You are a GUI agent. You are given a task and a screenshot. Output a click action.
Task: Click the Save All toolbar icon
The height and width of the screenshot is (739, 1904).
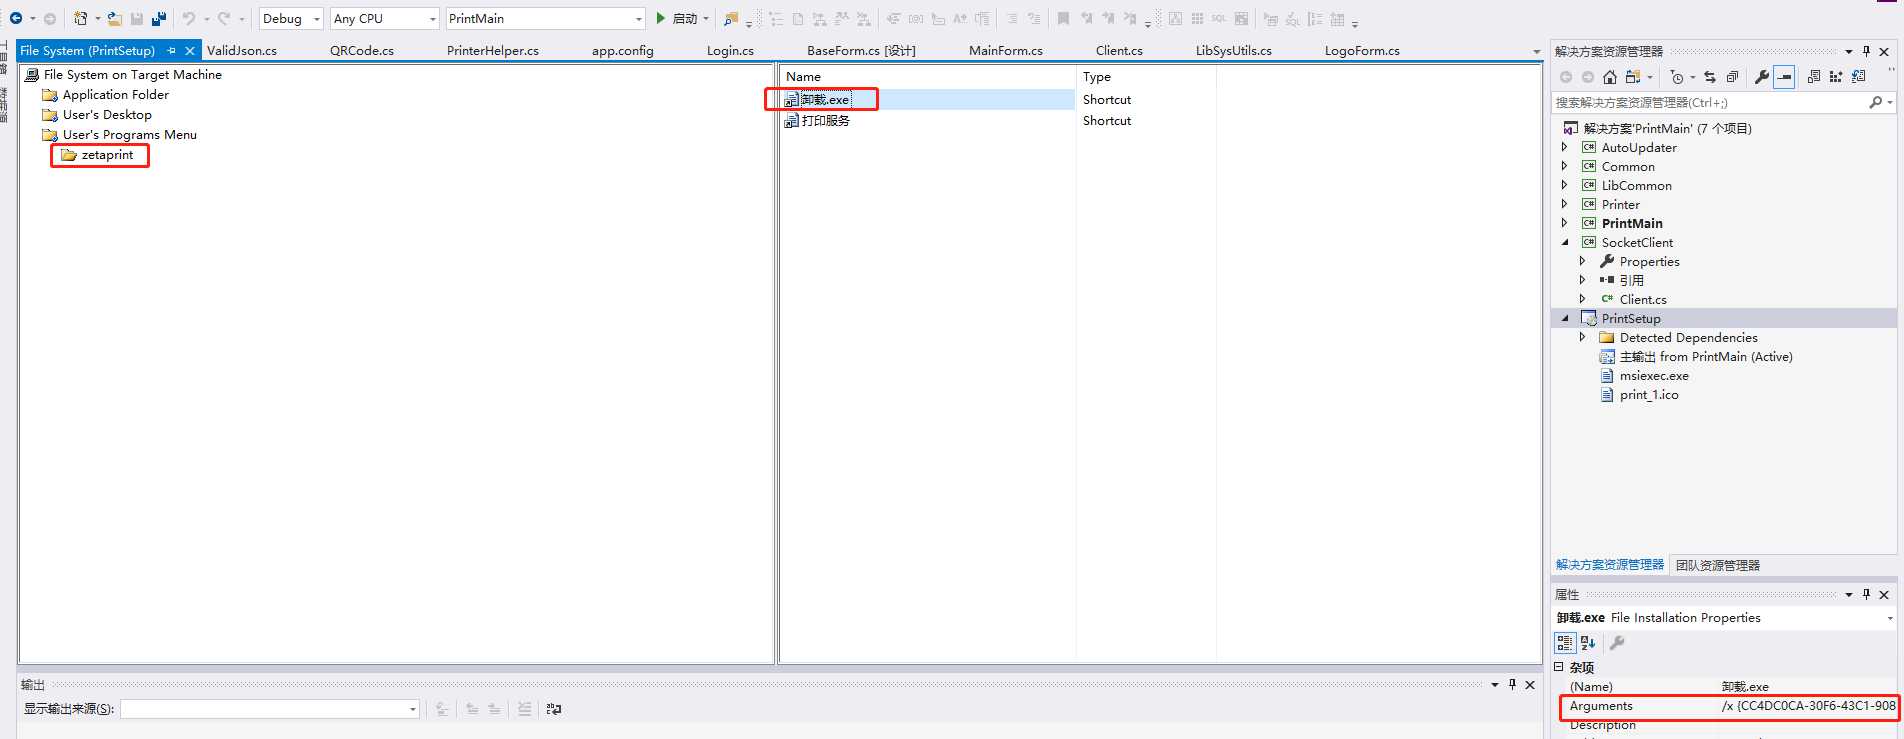click(158, 18)
